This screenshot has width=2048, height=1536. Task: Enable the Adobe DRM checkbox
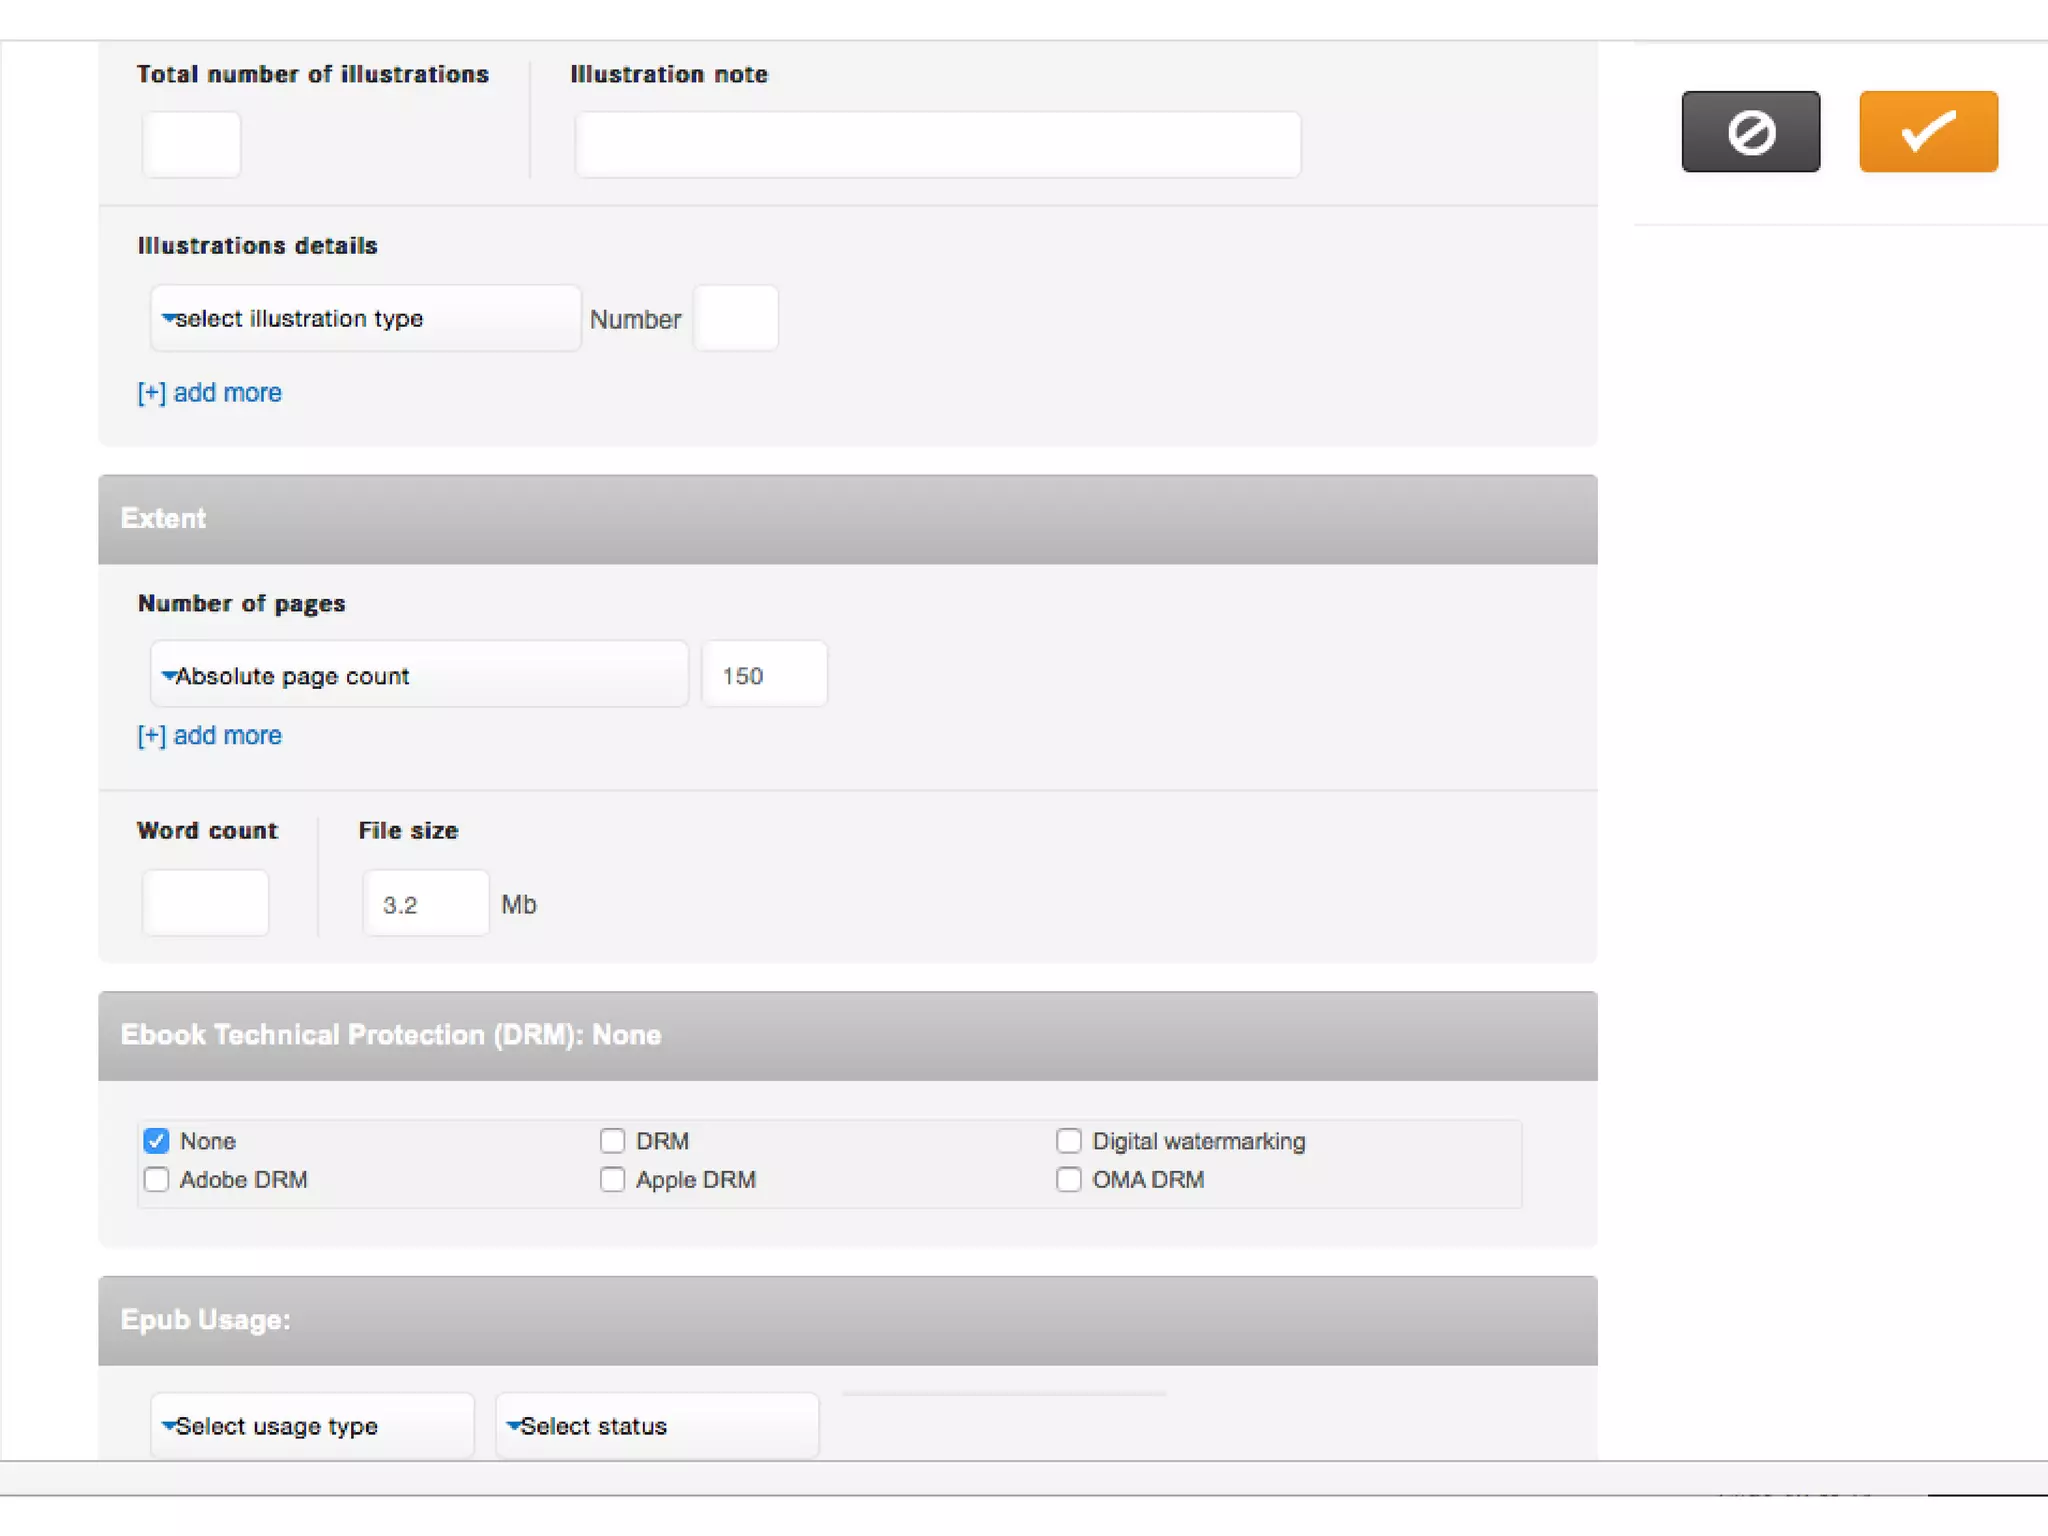(x=156, y=1180)
